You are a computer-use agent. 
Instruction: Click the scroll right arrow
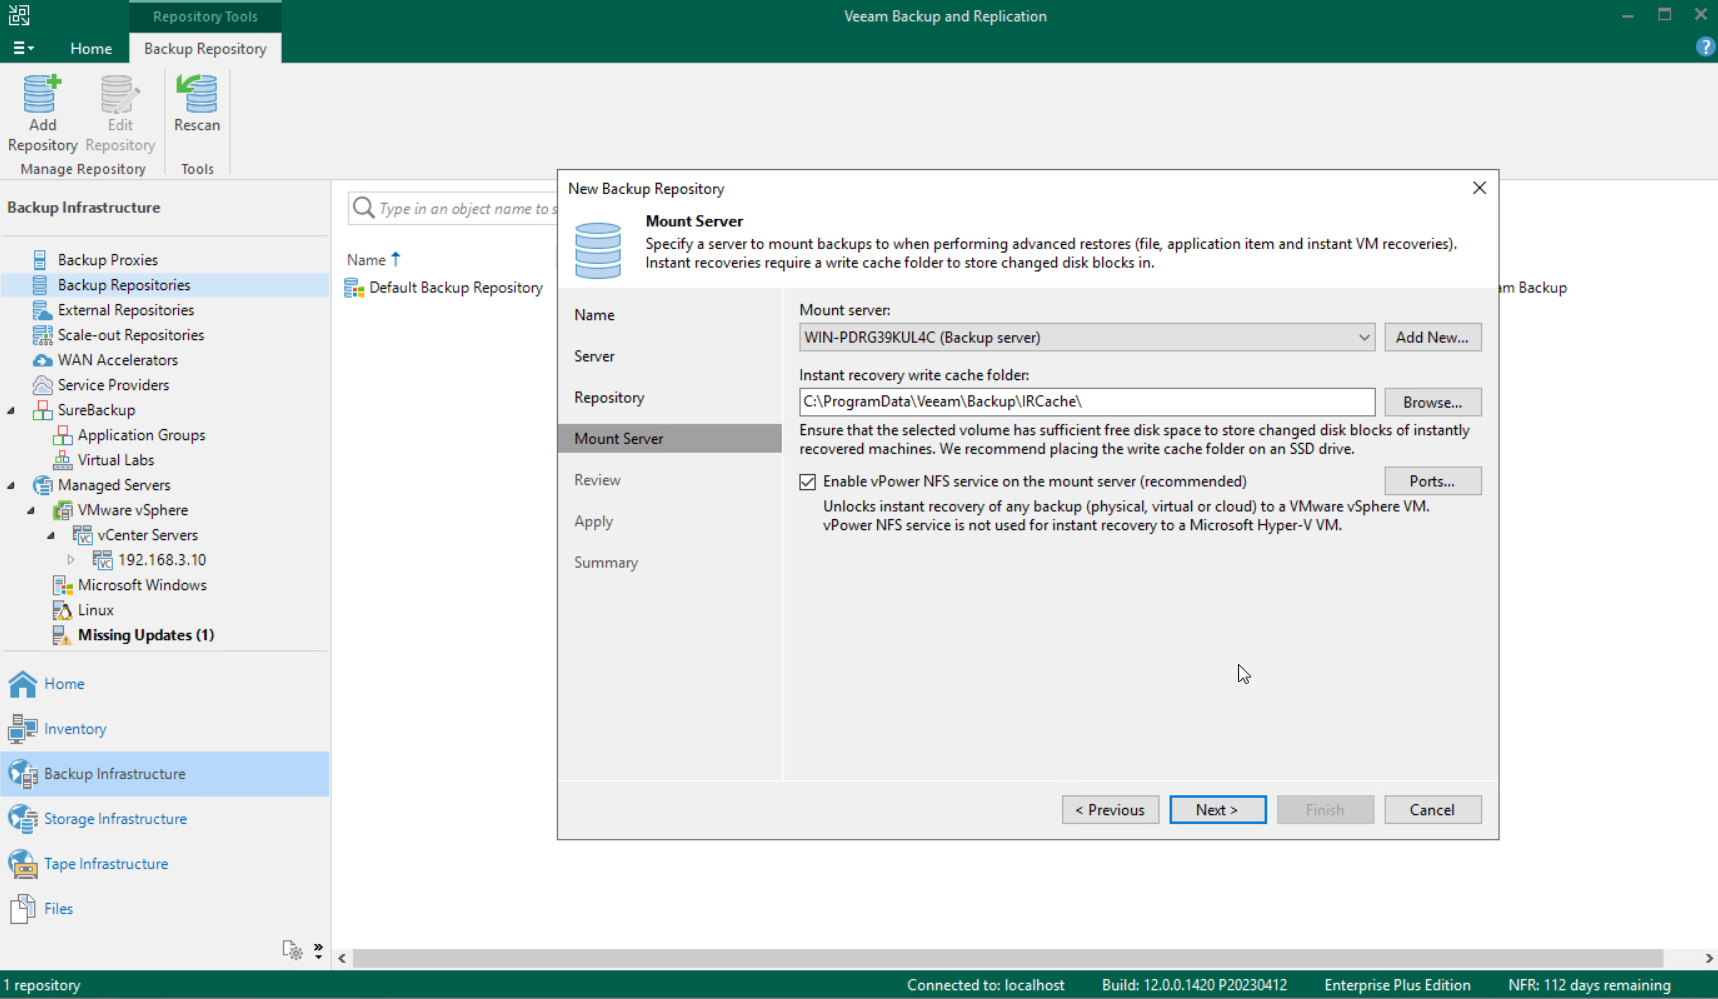pos(1708,958)
